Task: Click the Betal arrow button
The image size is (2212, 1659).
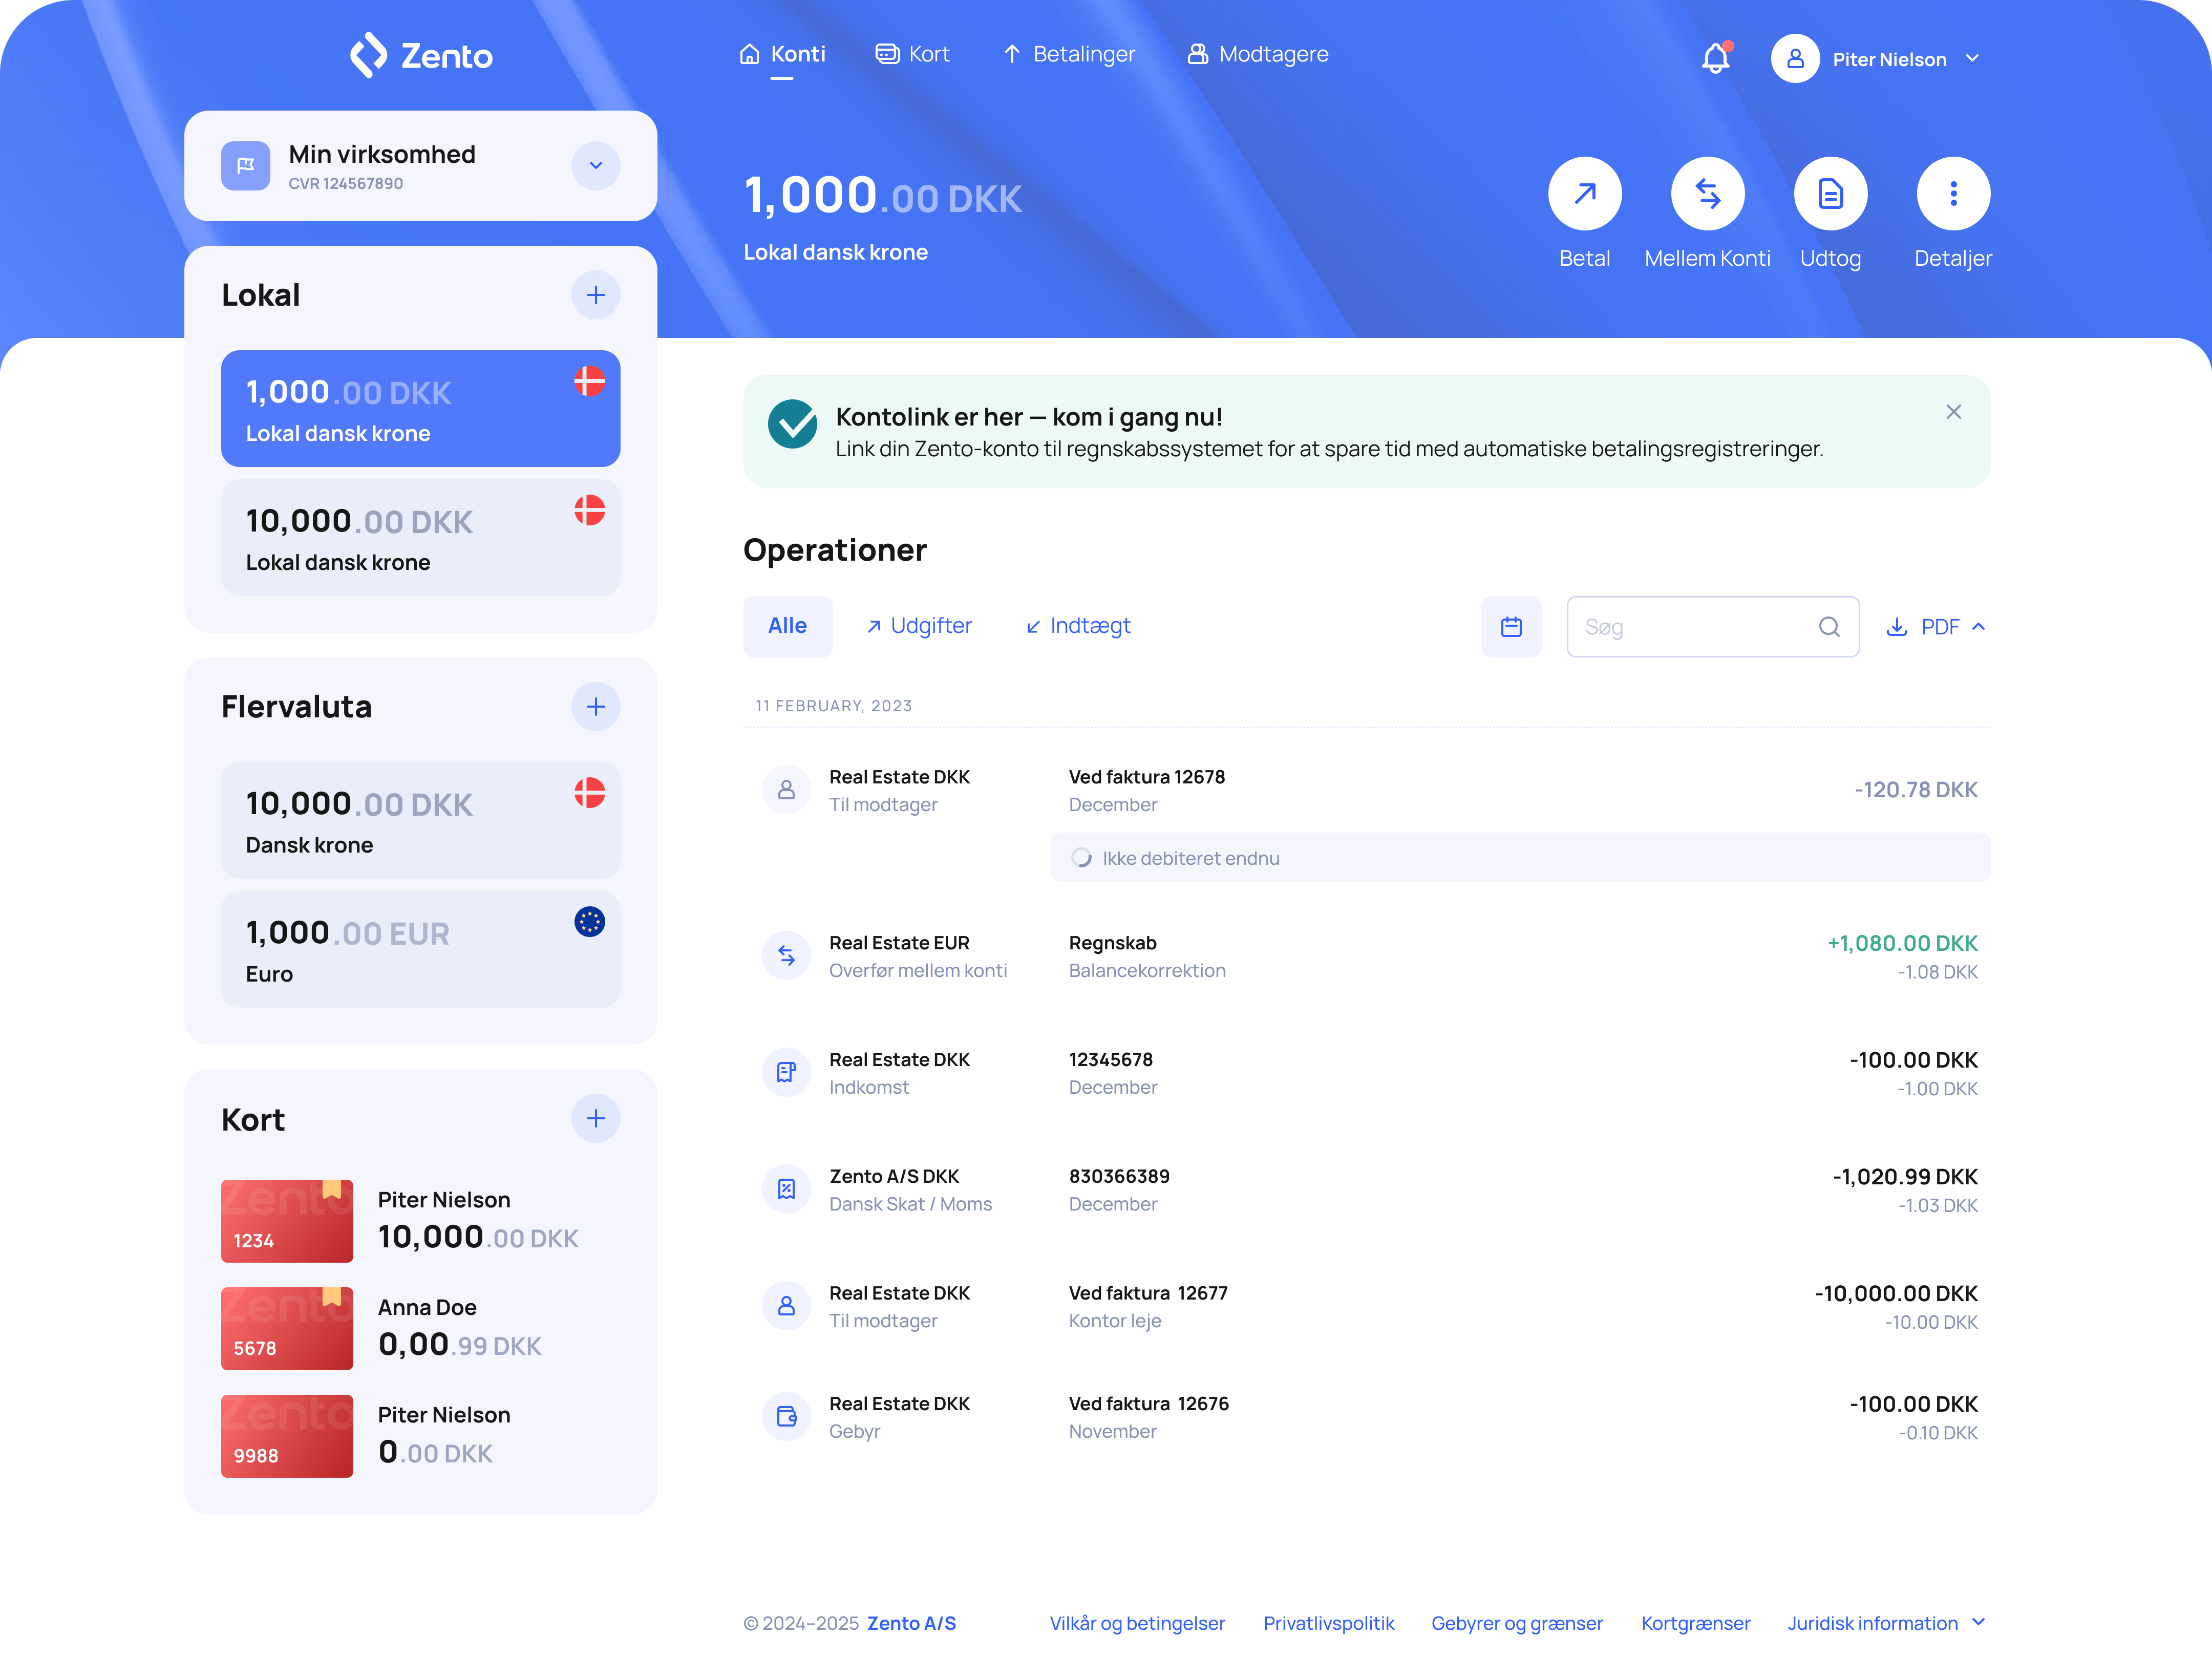Action: (x=1584, y=193)
